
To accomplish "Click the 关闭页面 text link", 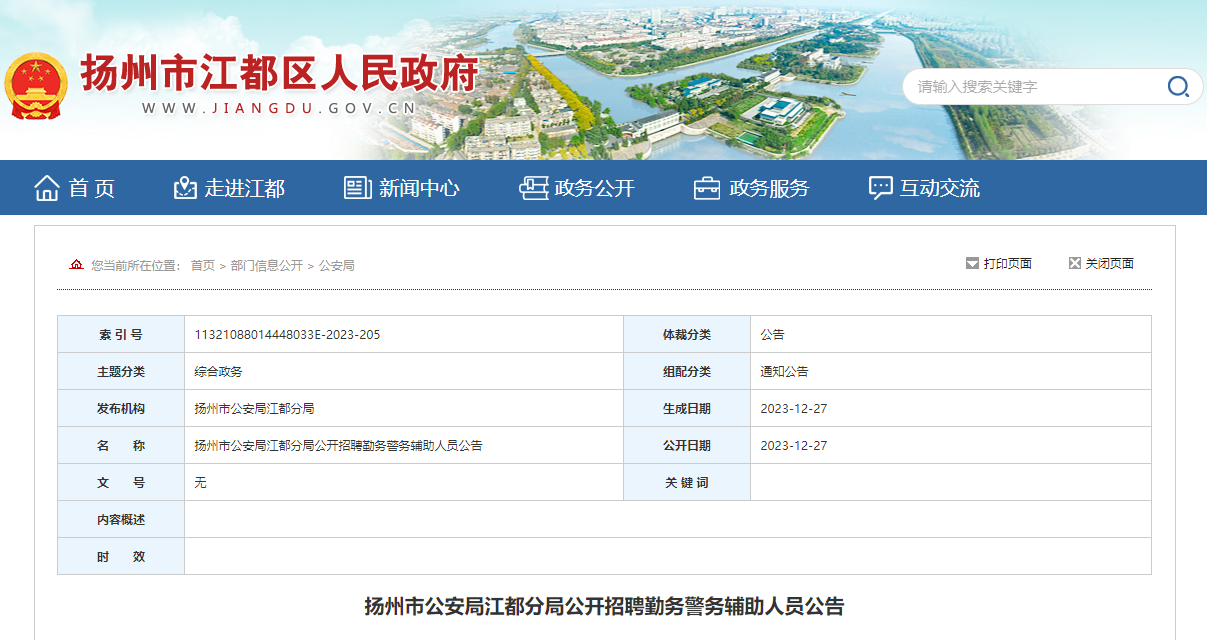I will tap(1110, 264).
